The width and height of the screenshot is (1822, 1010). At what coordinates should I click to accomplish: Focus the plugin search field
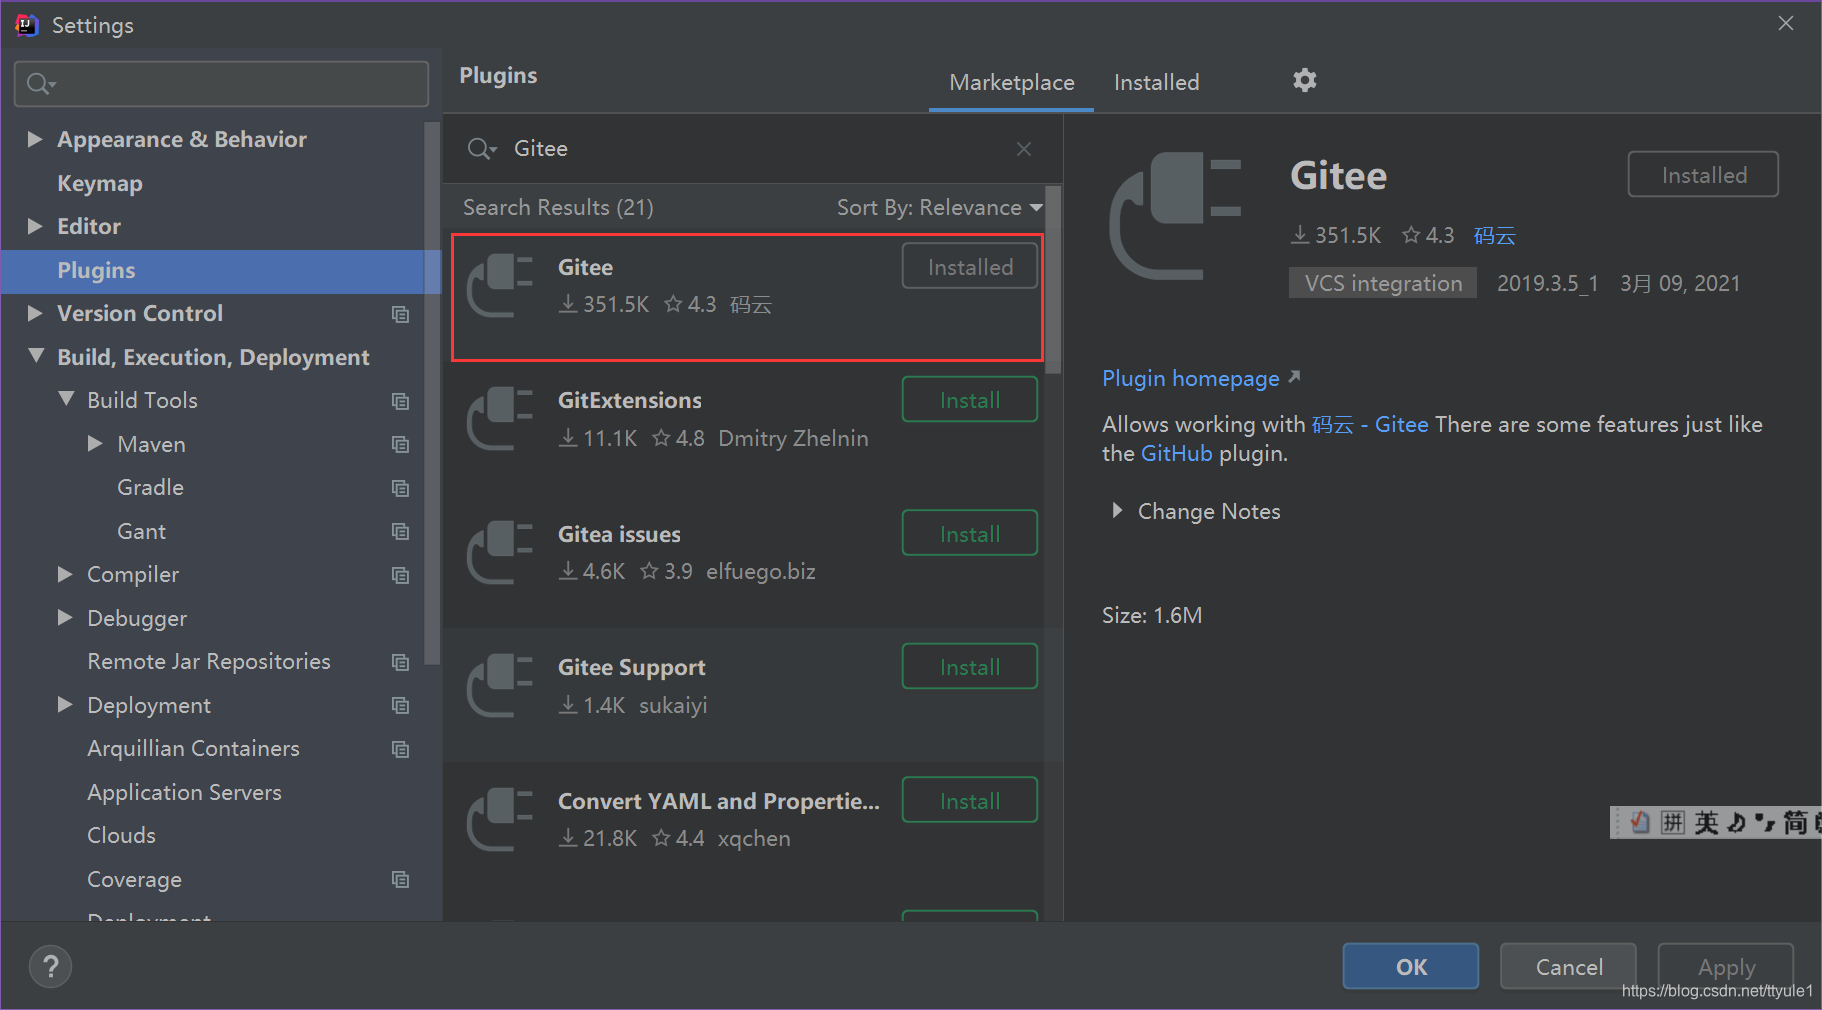click(753, 149)
